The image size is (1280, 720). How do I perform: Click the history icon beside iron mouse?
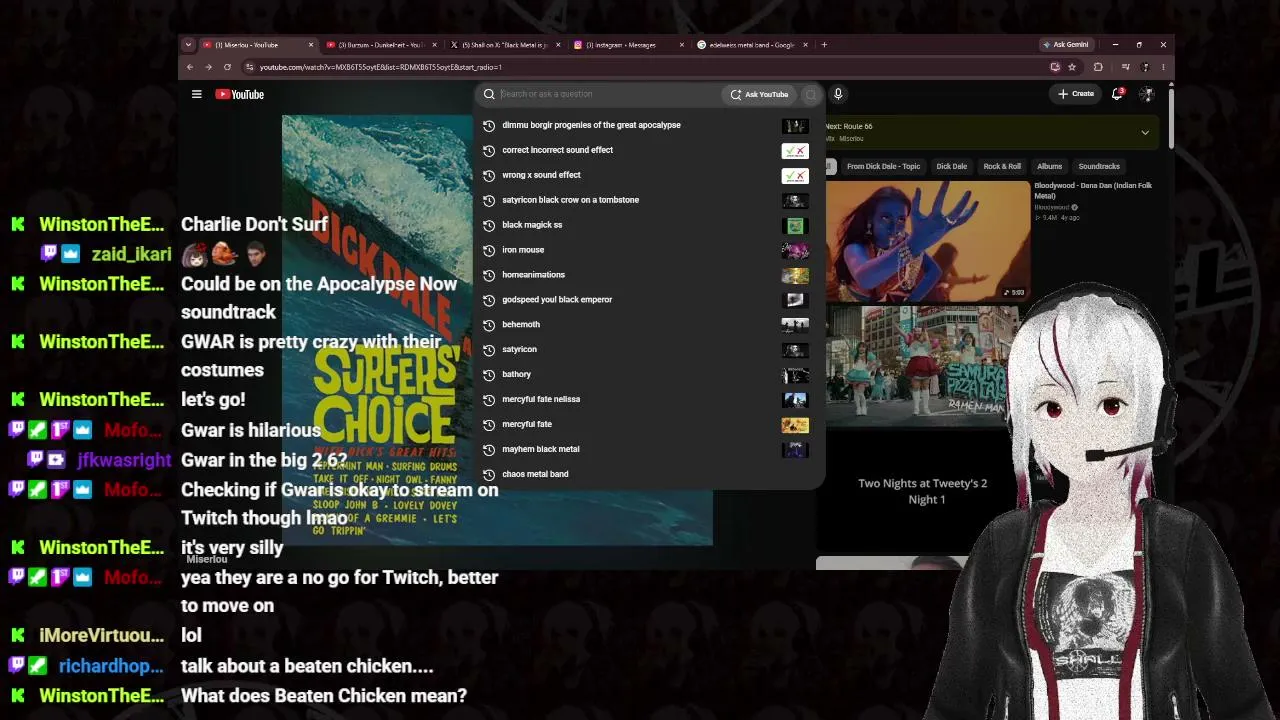click(x=489, y=250)
